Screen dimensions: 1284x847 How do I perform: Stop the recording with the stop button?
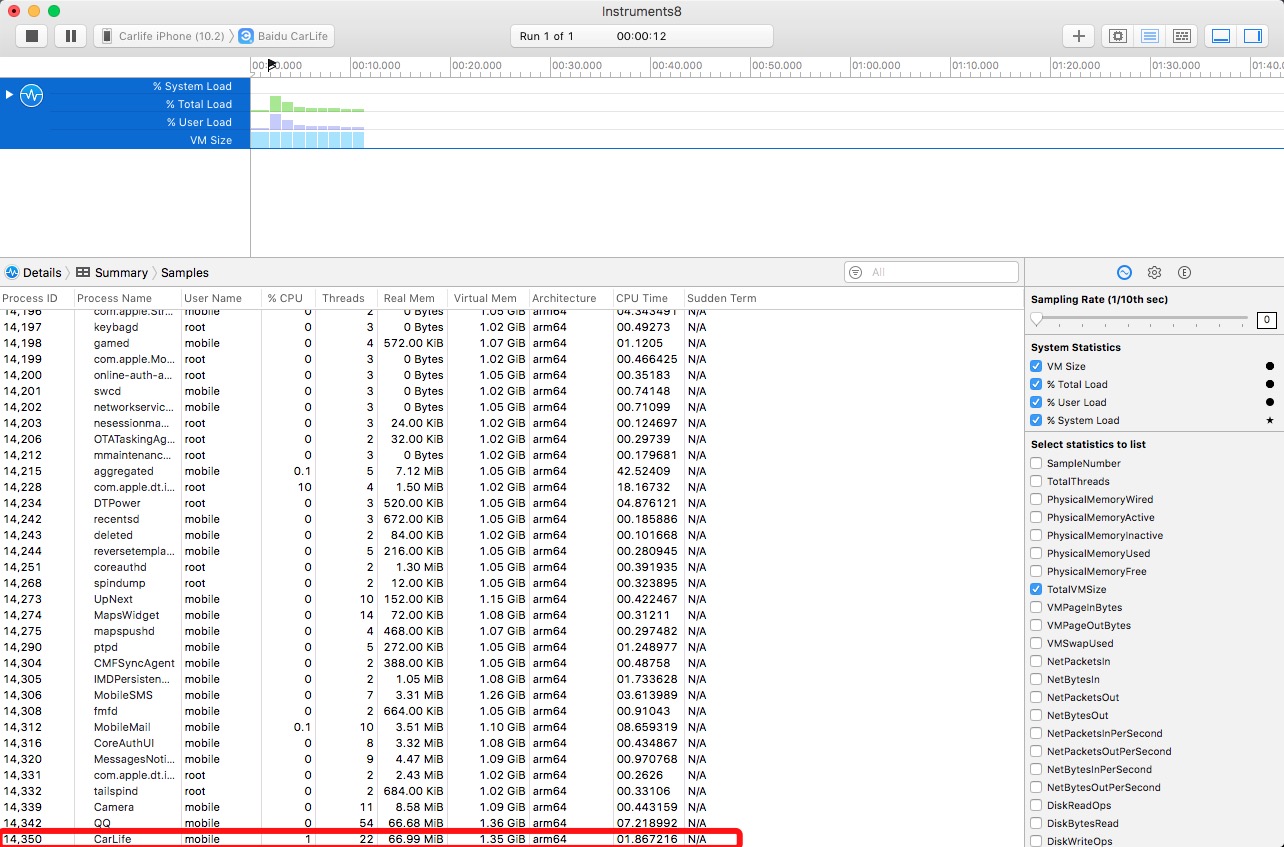click(32, 36)
